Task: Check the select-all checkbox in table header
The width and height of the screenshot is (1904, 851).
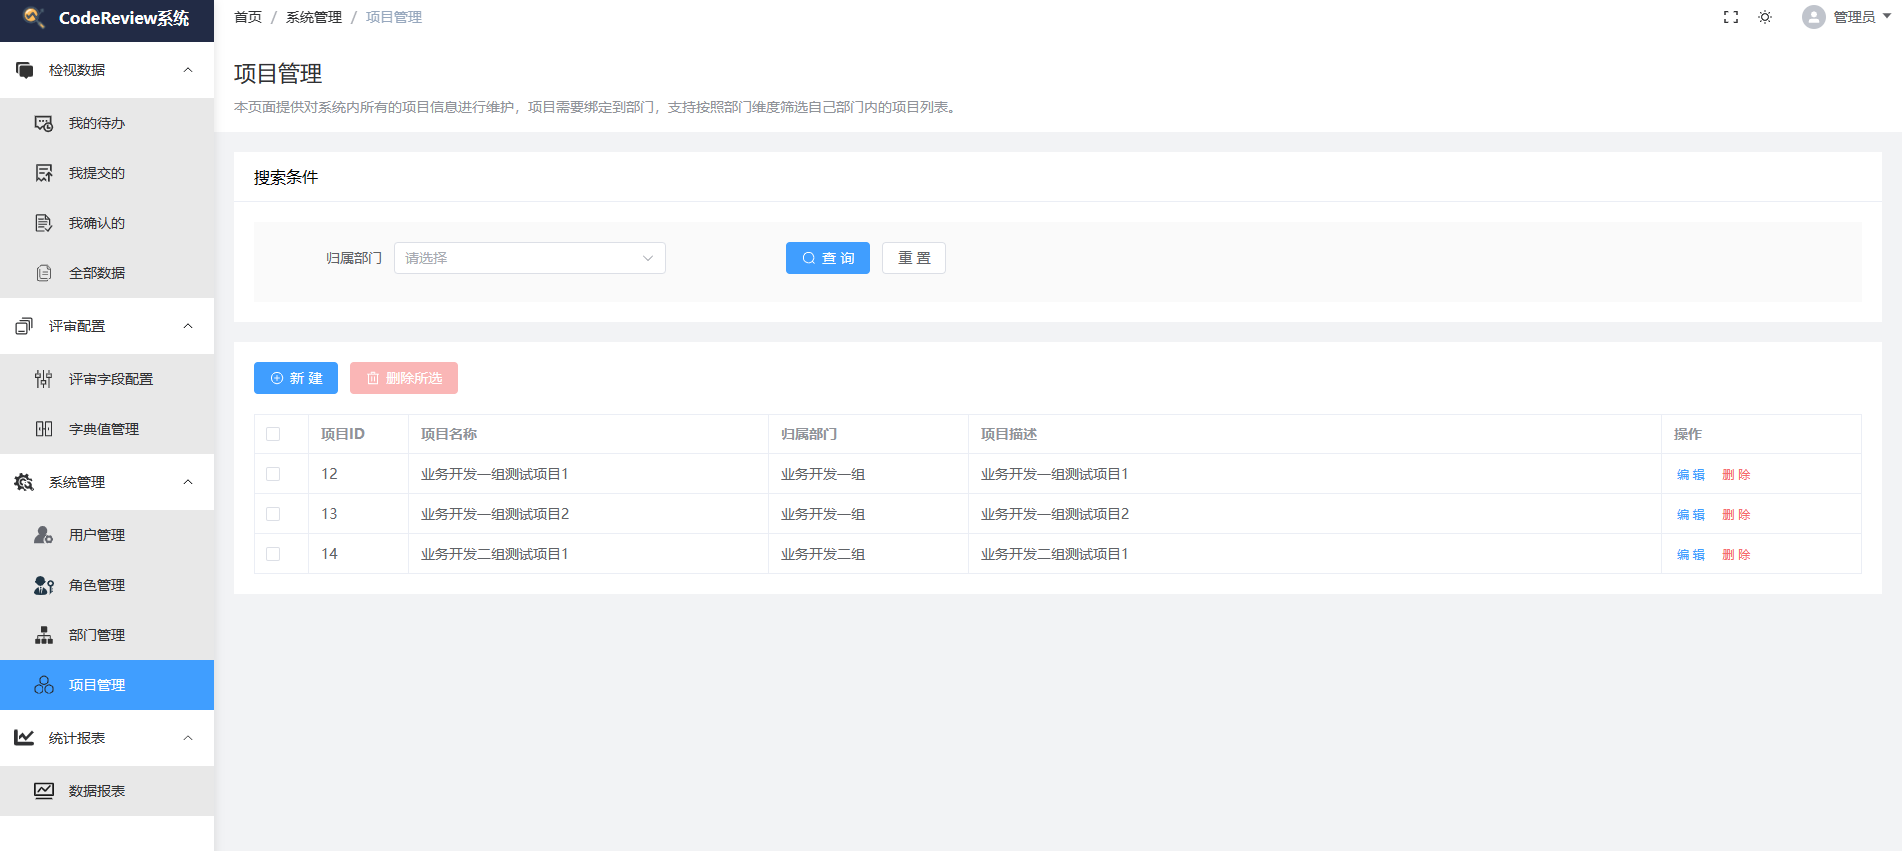Action: point(273,434)
